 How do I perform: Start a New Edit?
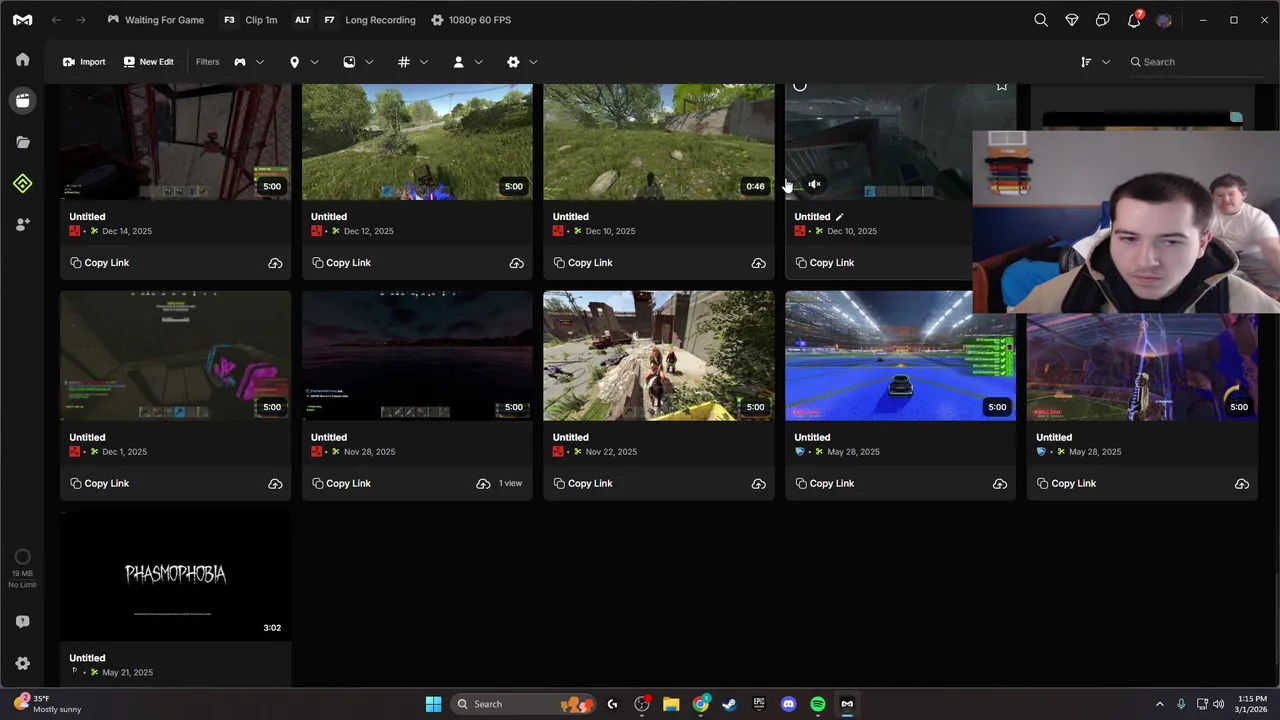(148, 62)
